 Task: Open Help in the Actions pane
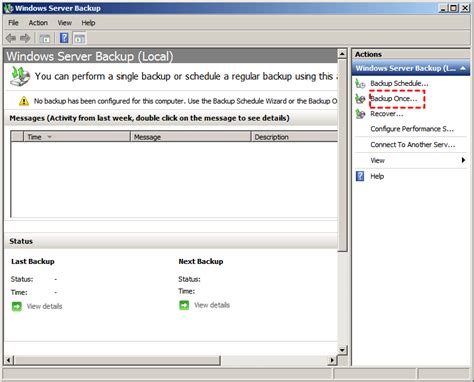[x=377, y=176]
